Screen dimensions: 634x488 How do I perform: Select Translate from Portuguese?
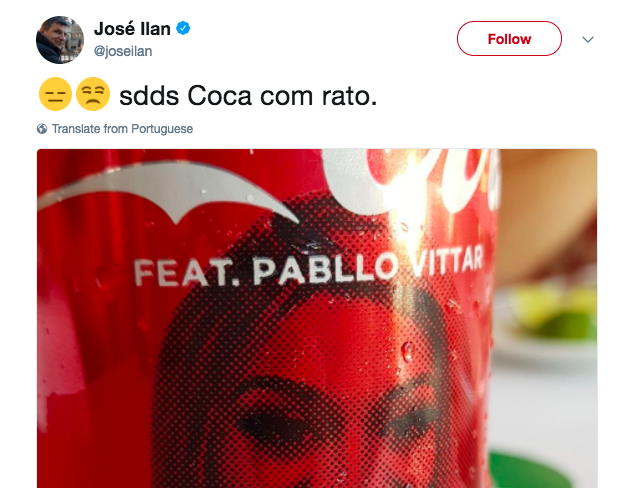click(122, 129)
